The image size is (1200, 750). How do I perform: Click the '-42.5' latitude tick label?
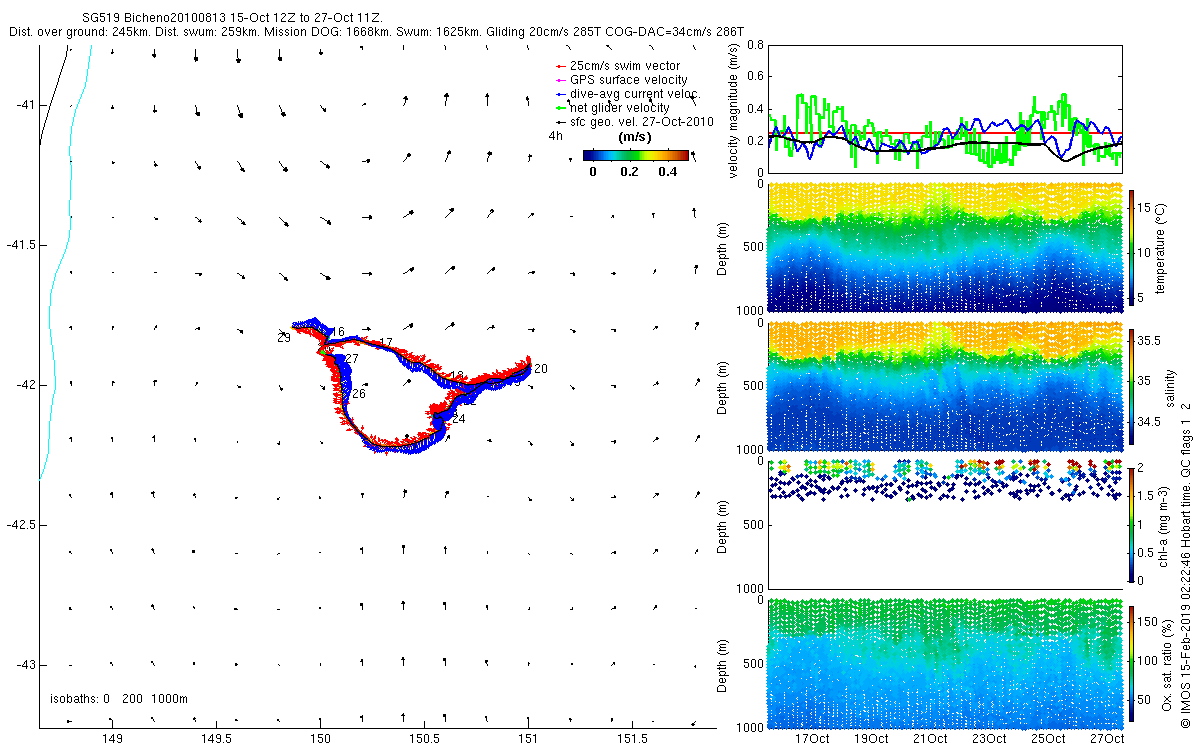[x=19, y=525]
